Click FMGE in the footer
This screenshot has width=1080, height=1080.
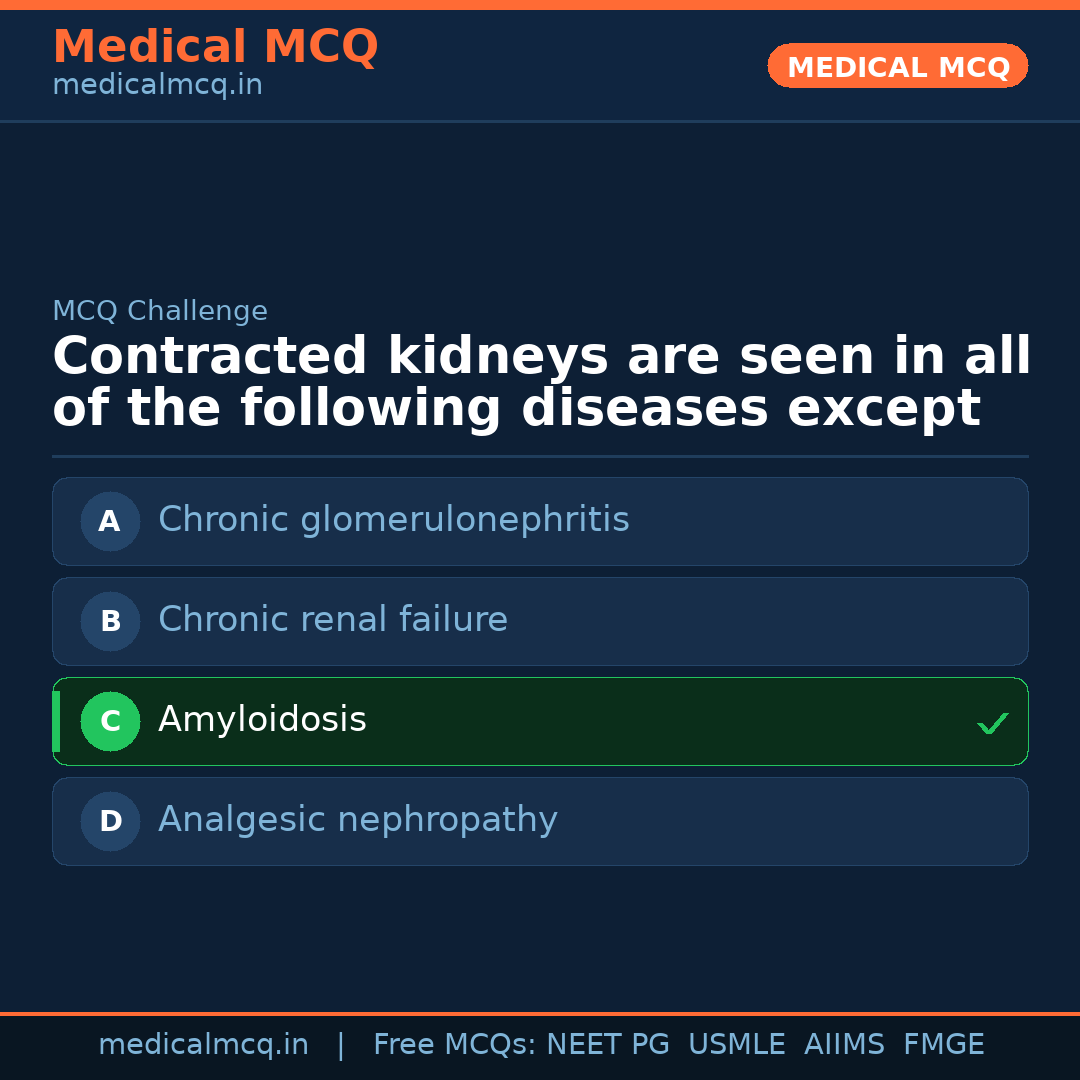pyautogui.click(x=944, y=1045)
